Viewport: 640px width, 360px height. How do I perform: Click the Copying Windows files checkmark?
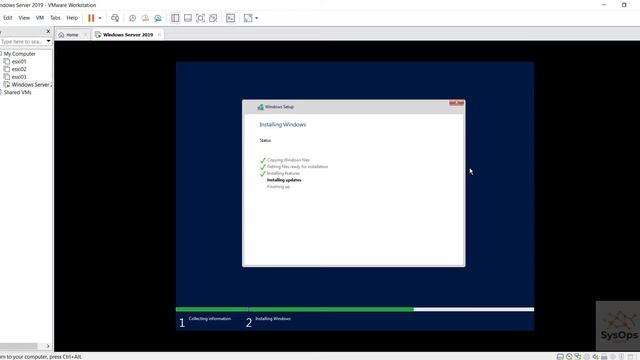pos(263,160)
